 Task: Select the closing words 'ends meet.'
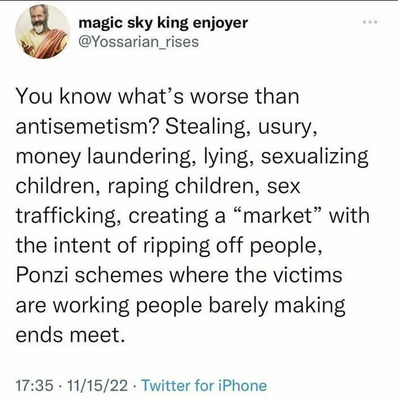pyautogui.click(x=72, y=335)
